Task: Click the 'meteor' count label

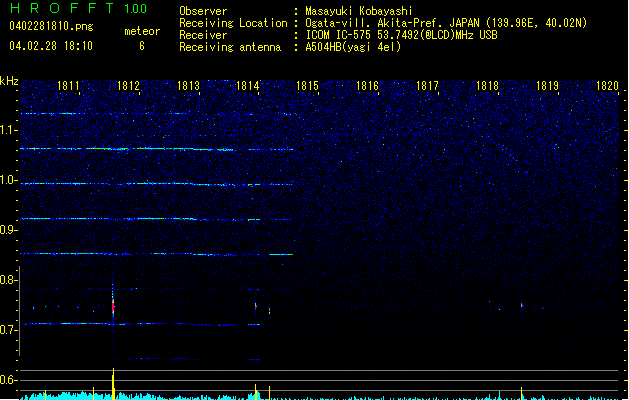Action: pyautogui.click(x=142, y=31)
